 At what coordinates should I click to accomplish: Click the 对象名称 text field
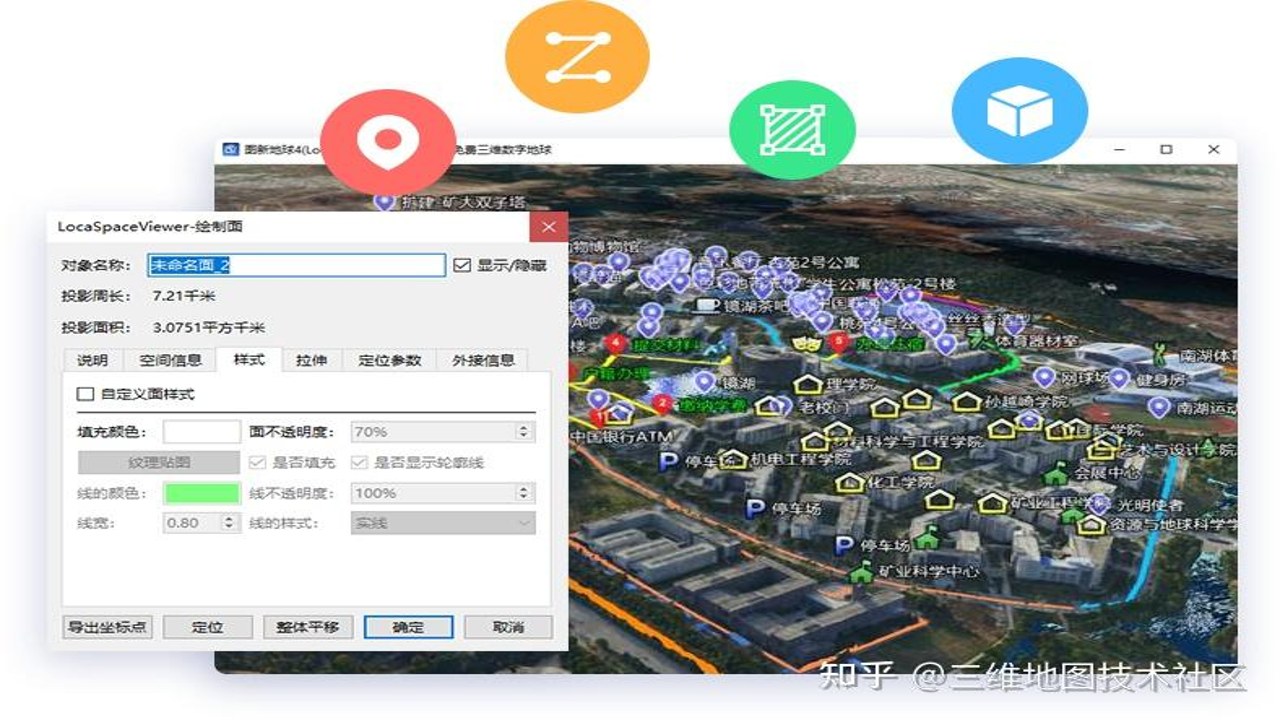point(296,265)
